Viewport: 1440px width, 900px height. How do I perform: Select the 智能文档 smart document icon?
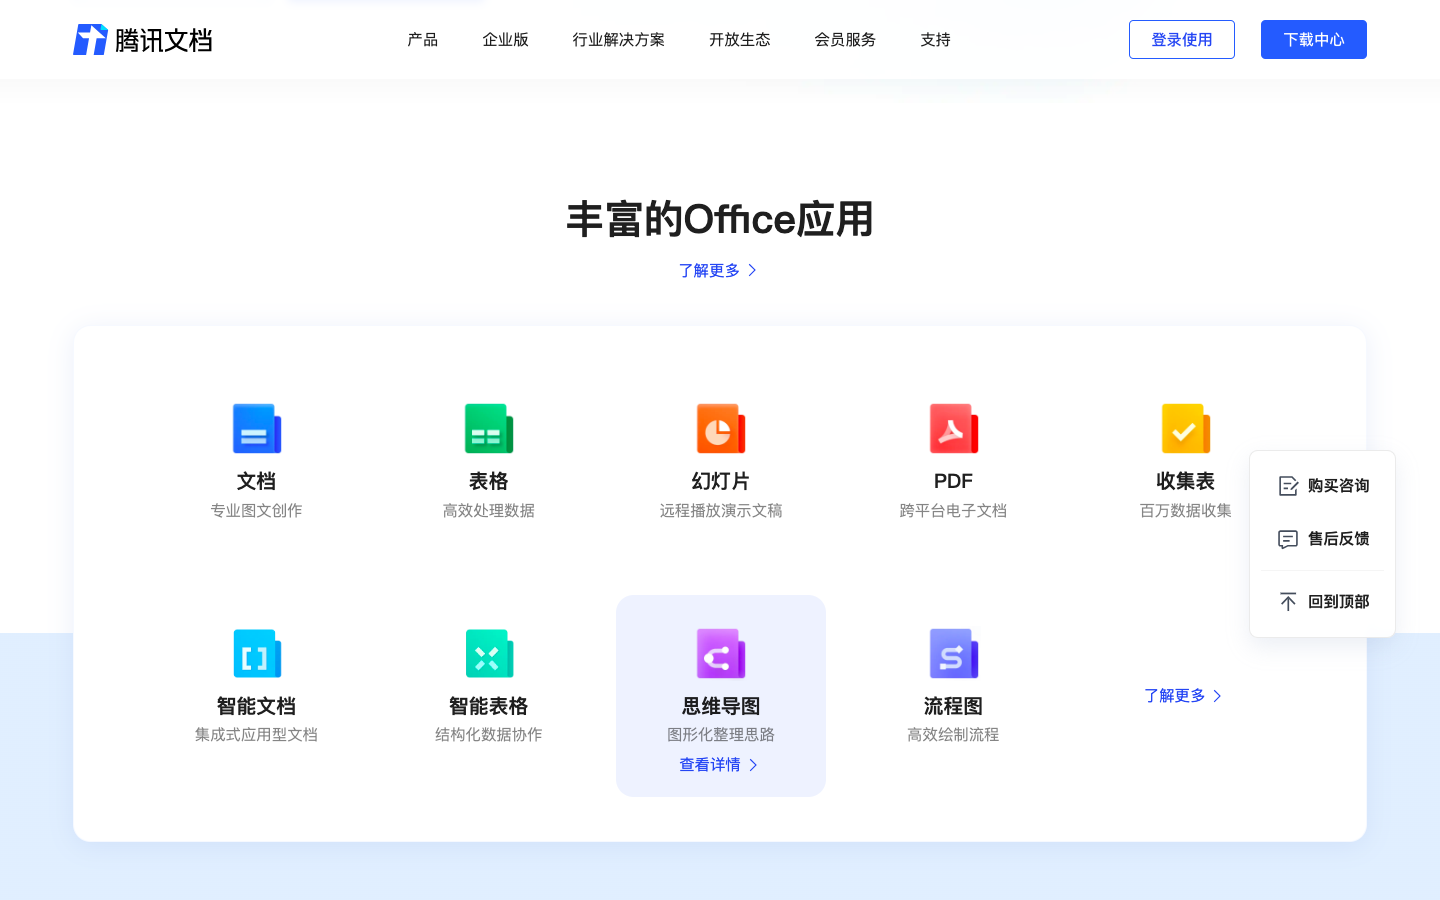click(257, 653)
